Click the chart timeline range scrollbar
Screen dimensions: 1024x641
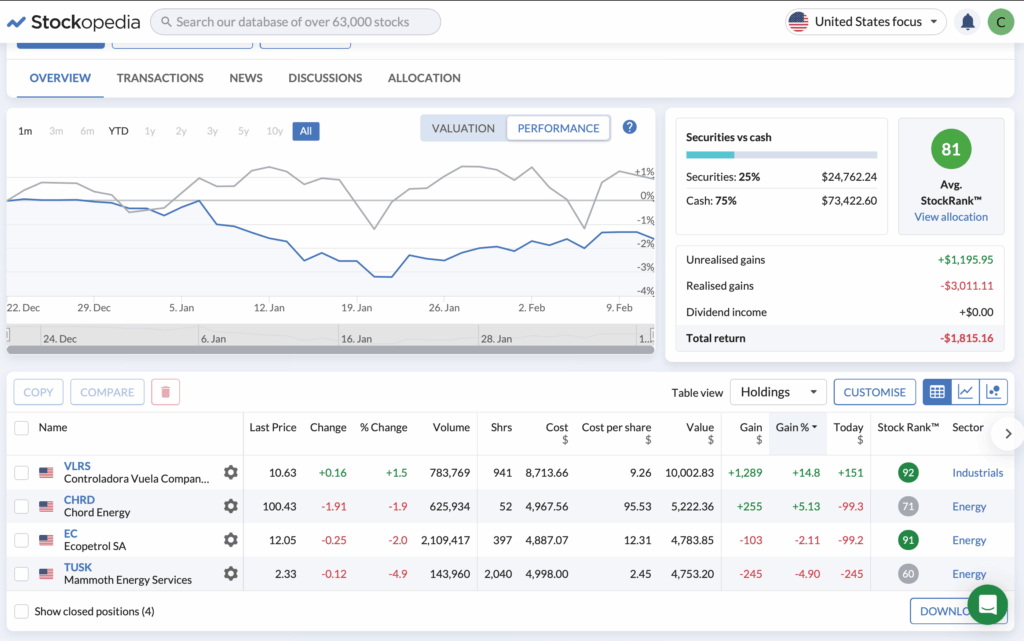click(x=330, y=349)
